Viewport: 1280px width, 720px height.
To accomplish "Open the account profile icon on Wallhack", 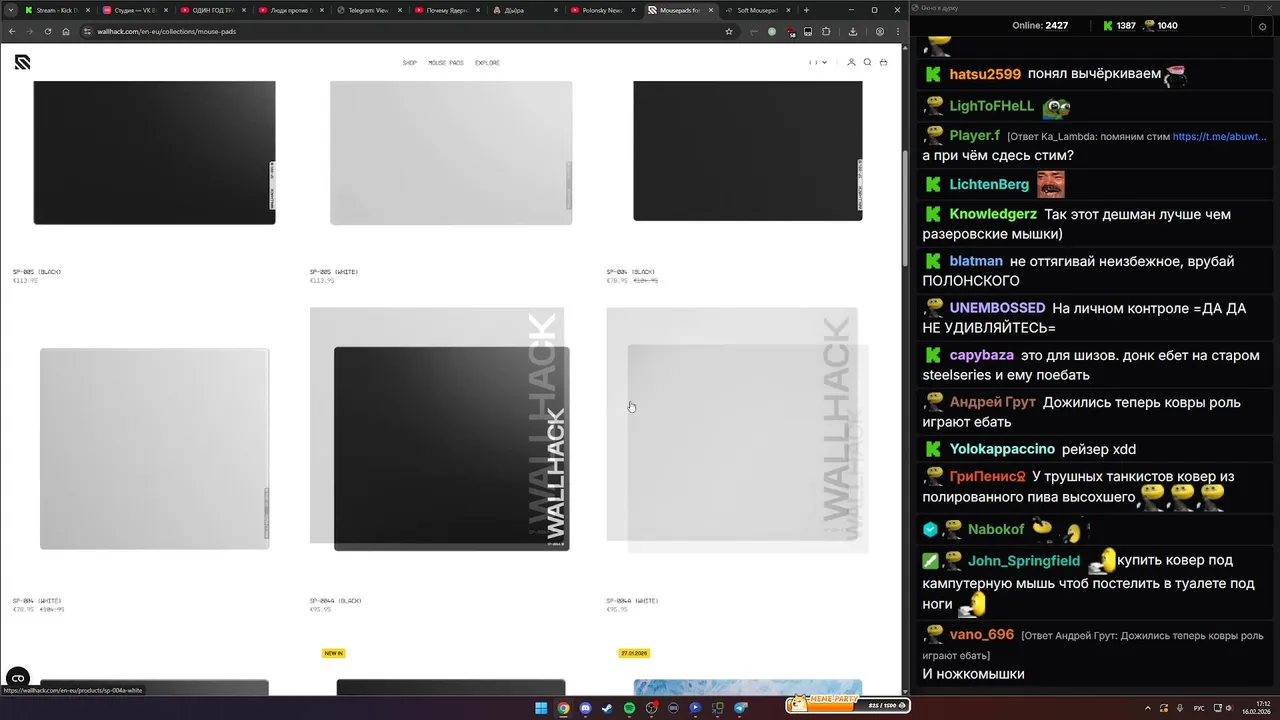I will [x=851, y=62].
